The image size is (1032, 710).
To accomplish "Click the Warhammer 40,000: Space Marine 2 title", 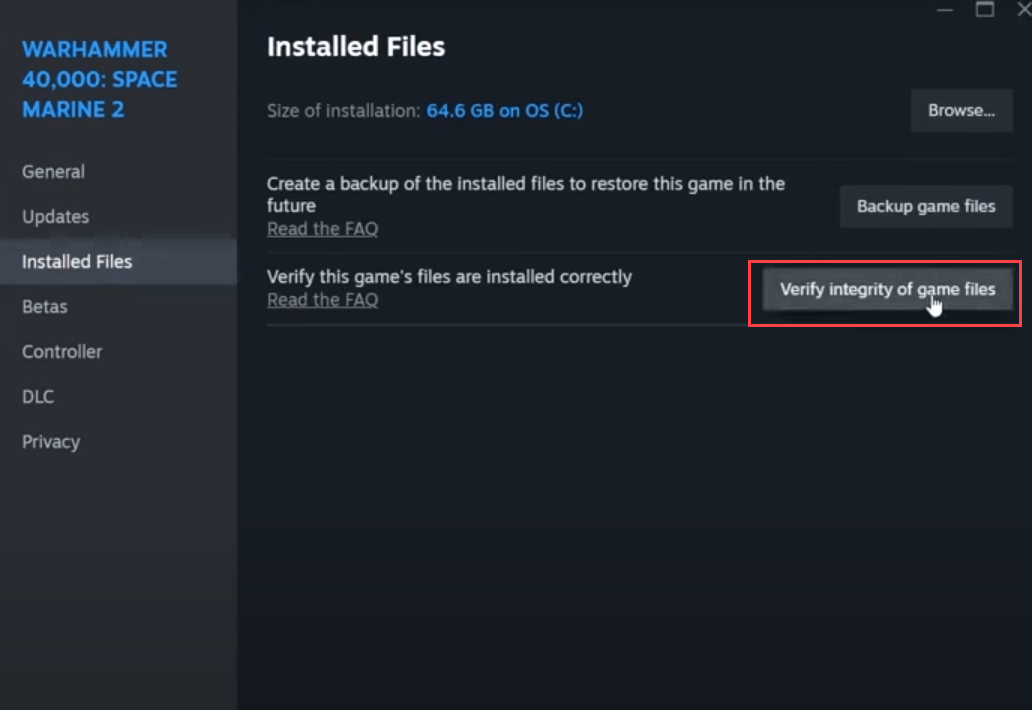I will coord(99,79).
